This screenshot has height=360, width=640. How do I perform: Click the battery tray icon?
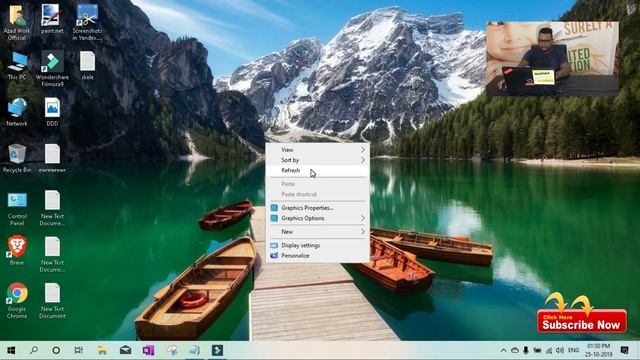click(537, 350)
